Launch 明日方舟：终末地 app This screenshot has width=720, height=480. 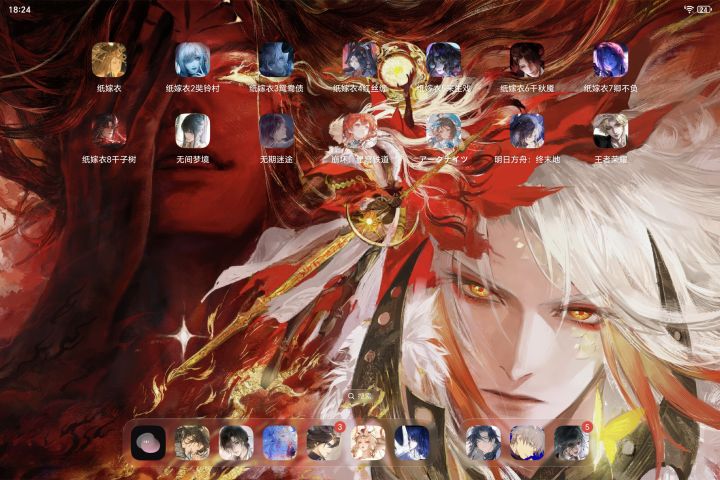pyautogui.click(x=527, y=131)
